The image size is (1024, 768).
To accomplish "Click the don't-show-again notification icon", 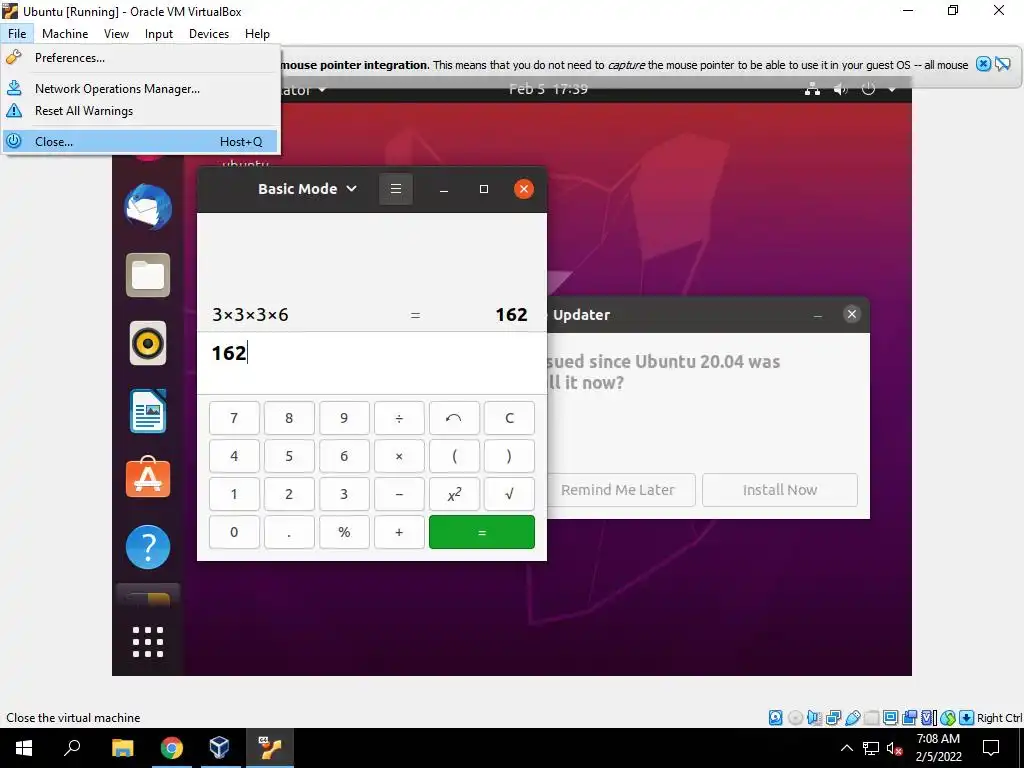I will tap(1002, 64).
